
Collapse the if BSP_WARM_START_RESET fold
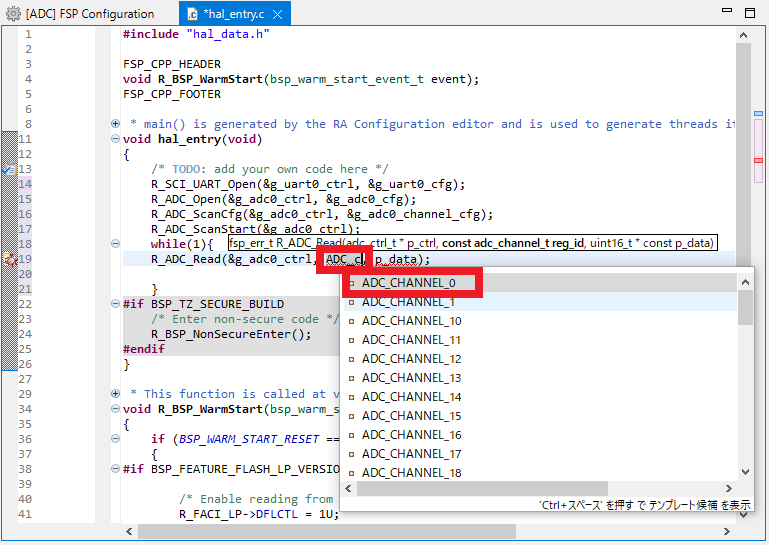pos(115,439)
